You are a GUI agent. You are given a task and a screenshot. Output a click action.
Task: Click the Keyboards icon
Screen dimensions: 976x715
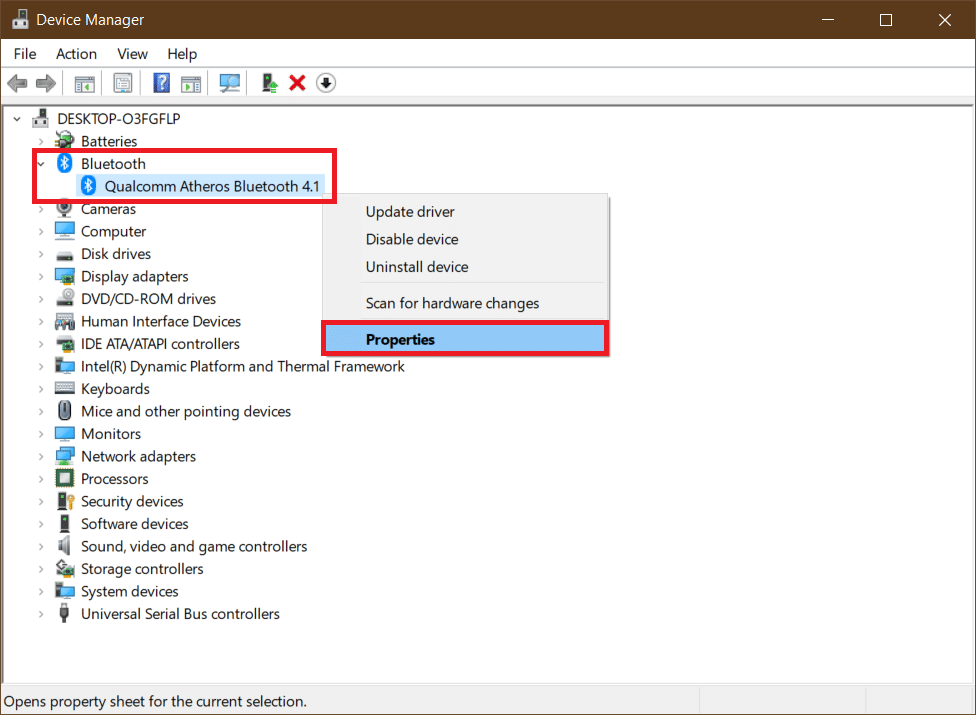65,388
